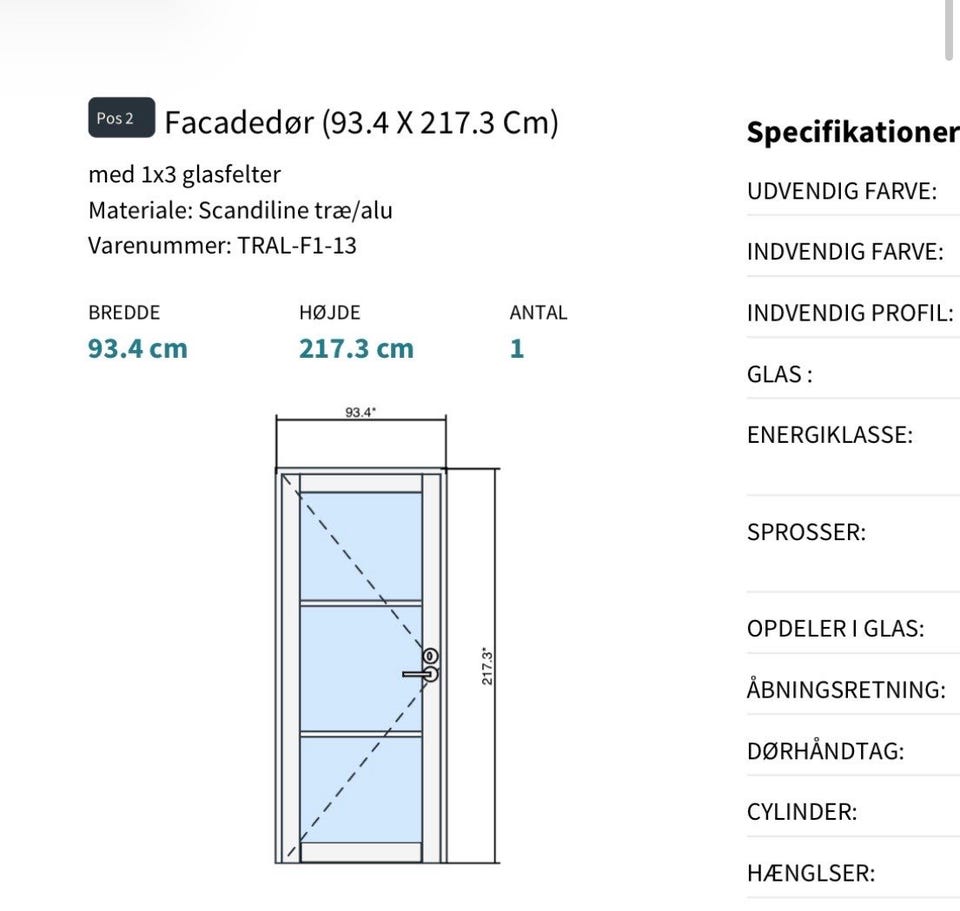Click the Specifikationer heading
Viewport: 960px width, 911px height.
[852, 132]
